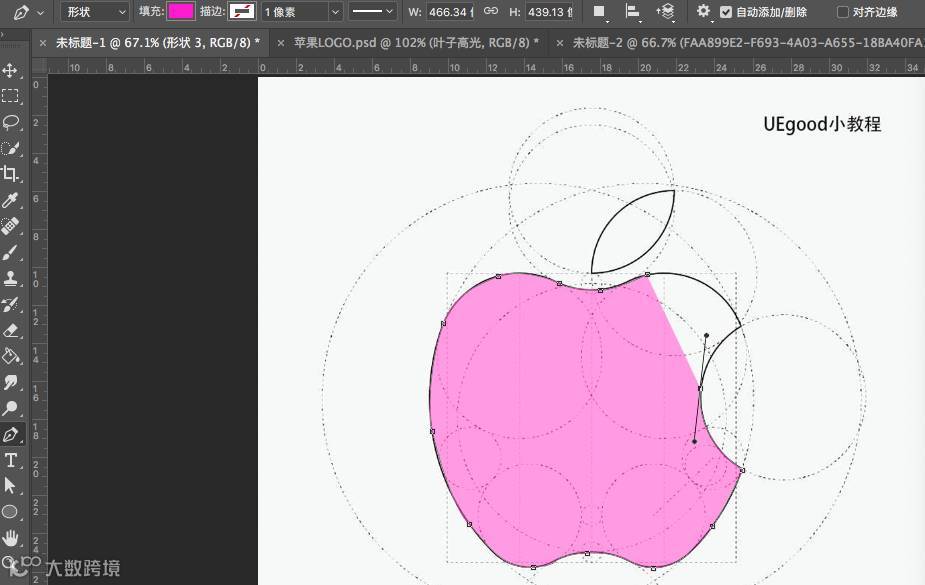
Task: Select the Eyedropper tool
Action: (x=10, y=200)
